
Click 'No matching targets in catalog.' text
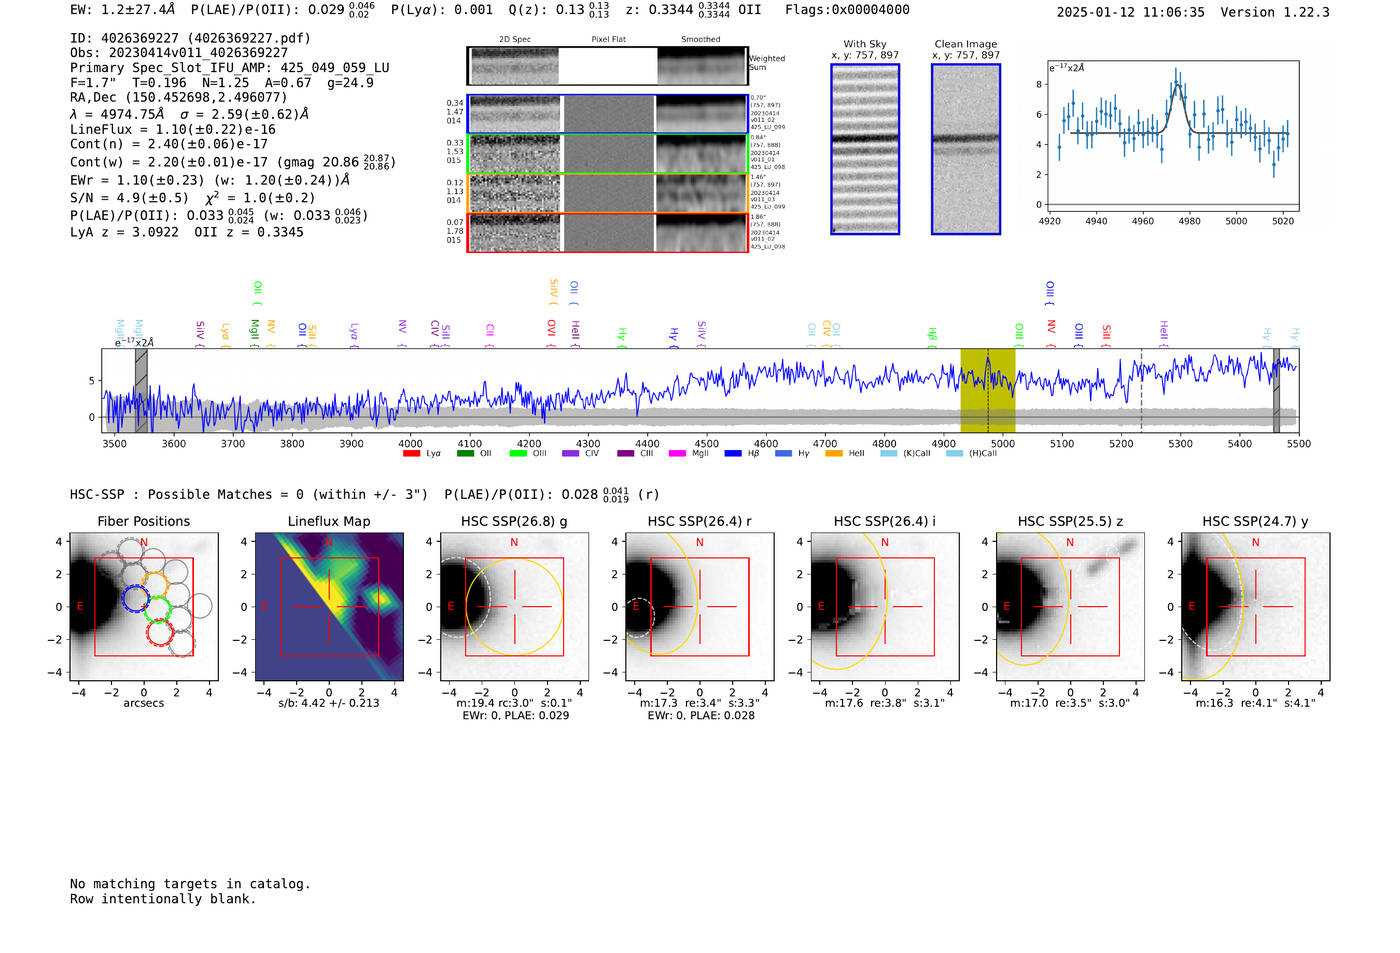click(190, 884)
